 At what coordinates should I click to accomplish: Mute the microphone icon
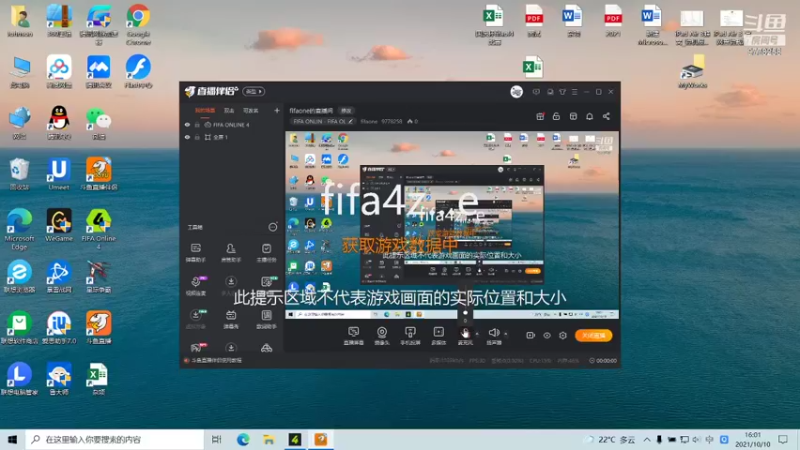click(465, 333)
